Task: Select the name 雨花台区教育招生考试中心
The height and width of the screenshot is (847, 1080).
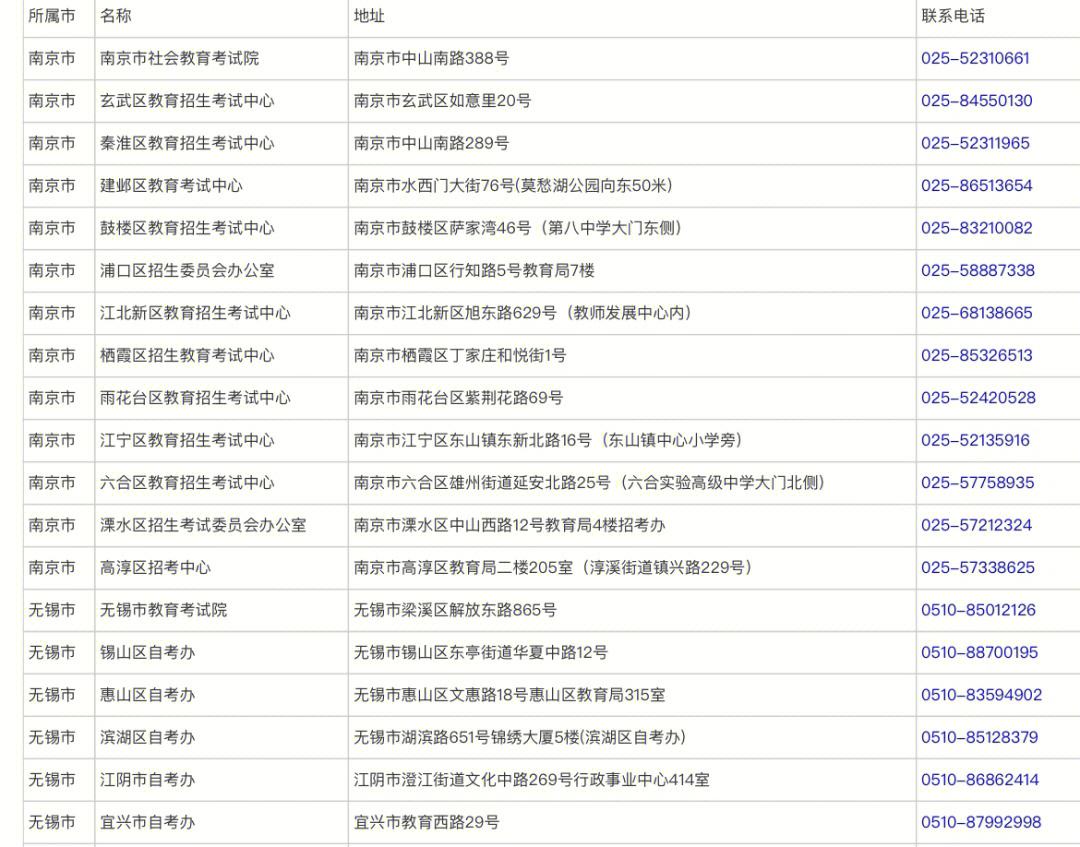Action: [x=195, y=398]
